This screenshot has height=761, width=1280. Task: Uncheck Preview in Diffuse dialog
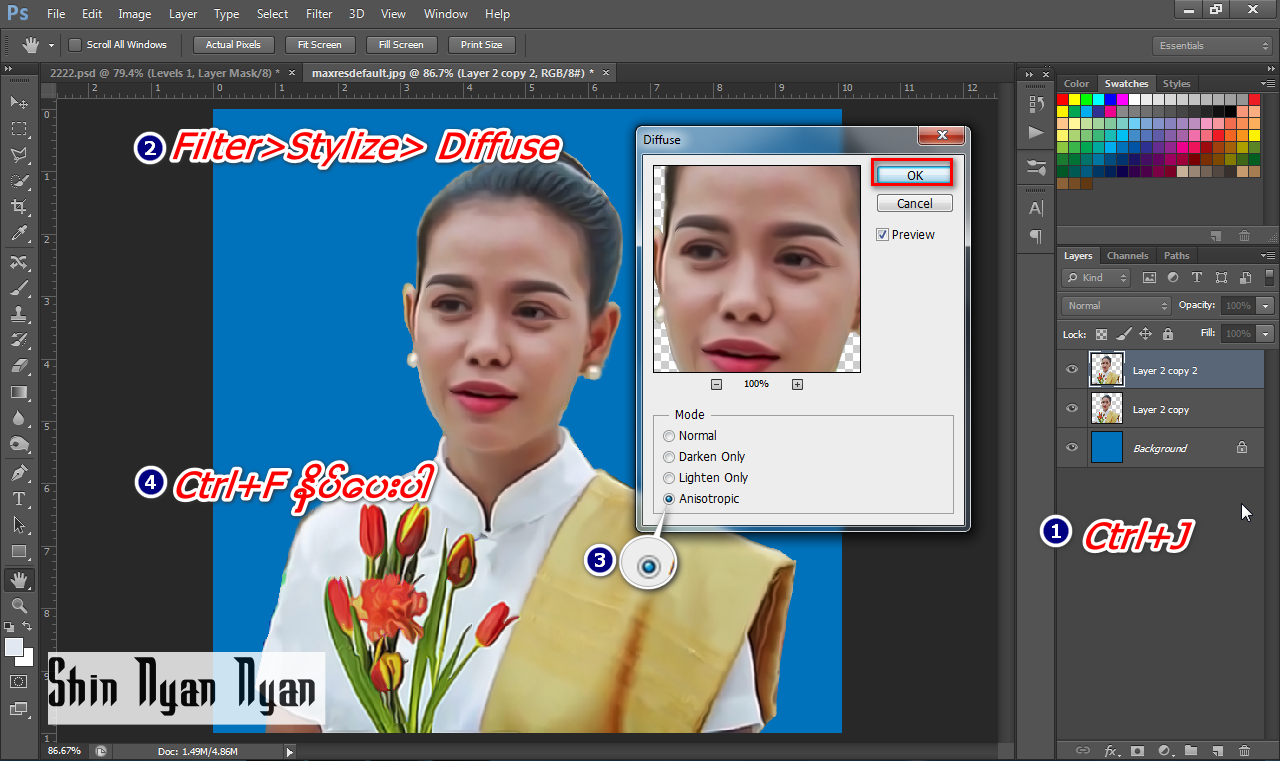882,235
